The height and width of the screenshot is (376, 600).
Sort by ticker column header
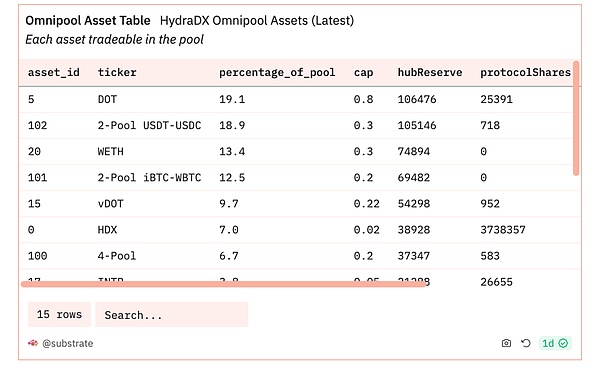[117, 72]
